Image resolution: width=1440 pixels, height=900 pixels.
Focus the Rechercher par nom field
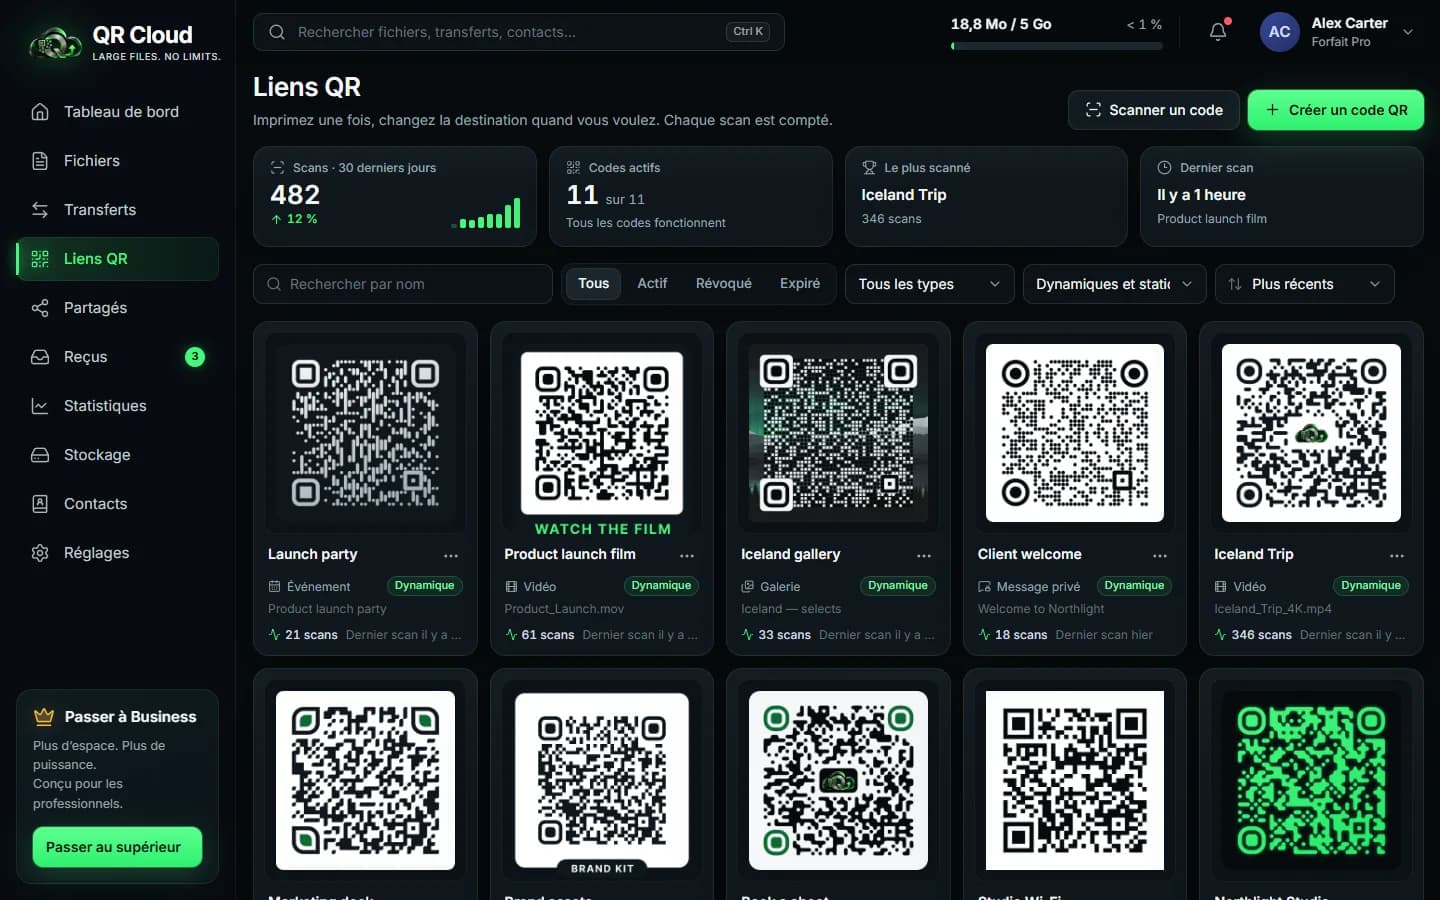click(x=403, y=284)
